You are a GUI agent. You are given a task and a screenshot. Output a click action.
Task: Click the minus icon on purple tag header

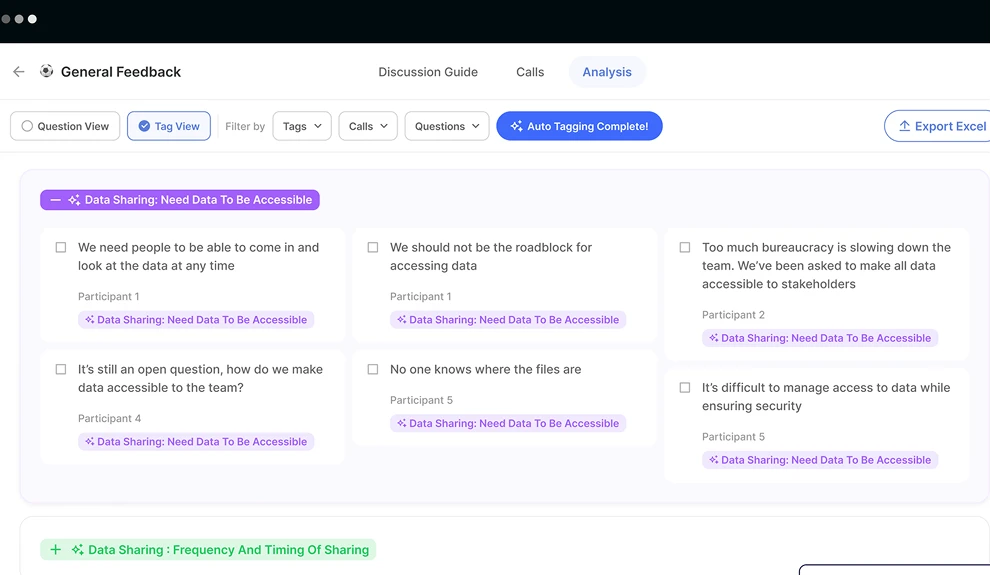coord(55,200)
